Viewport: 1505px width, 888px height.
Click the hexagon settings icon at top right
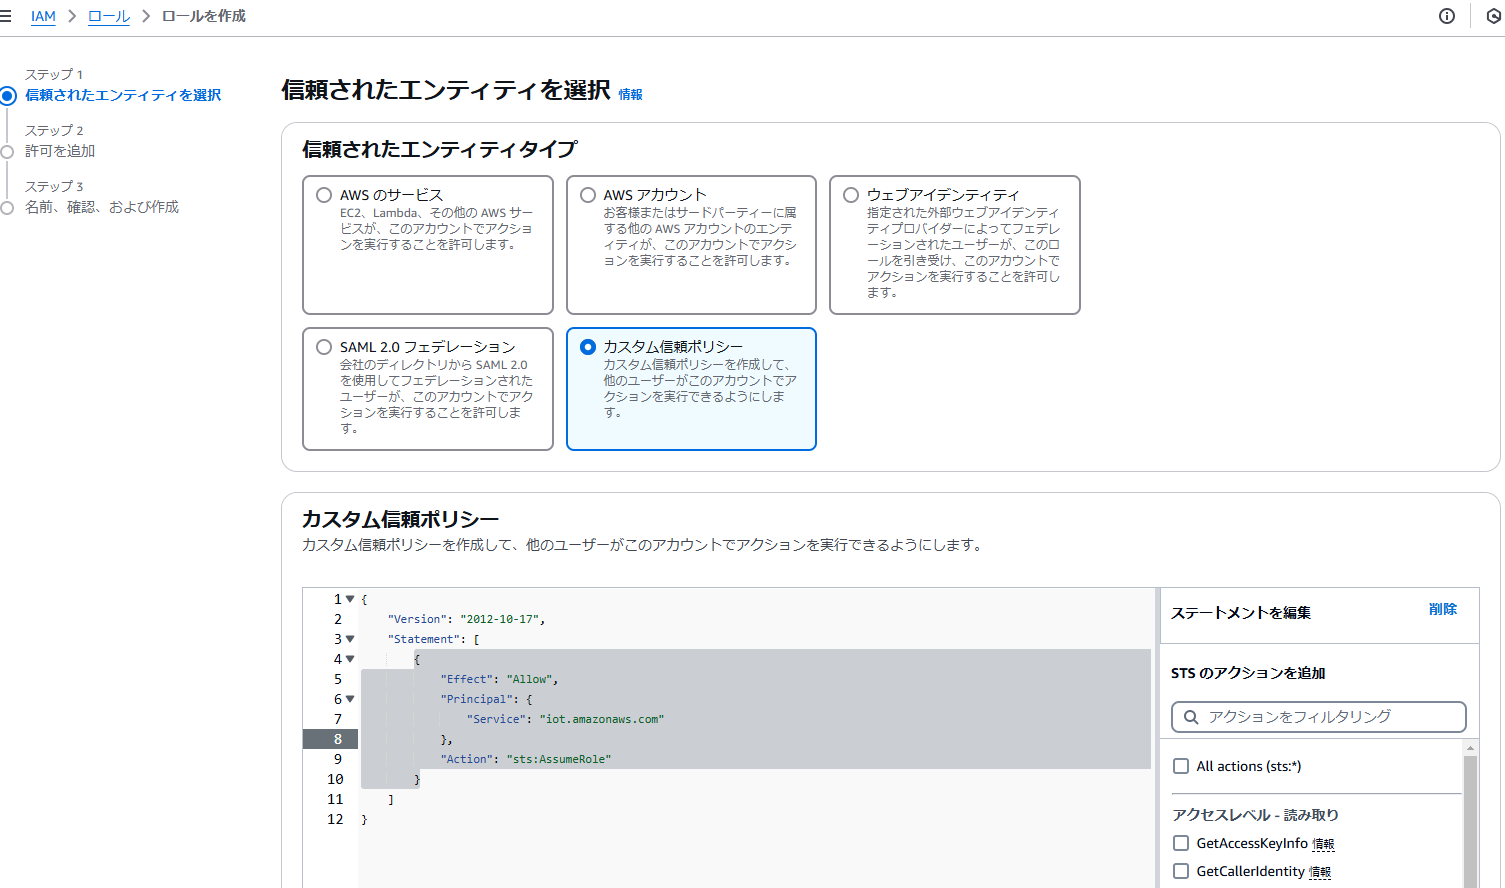(1494, 16)
